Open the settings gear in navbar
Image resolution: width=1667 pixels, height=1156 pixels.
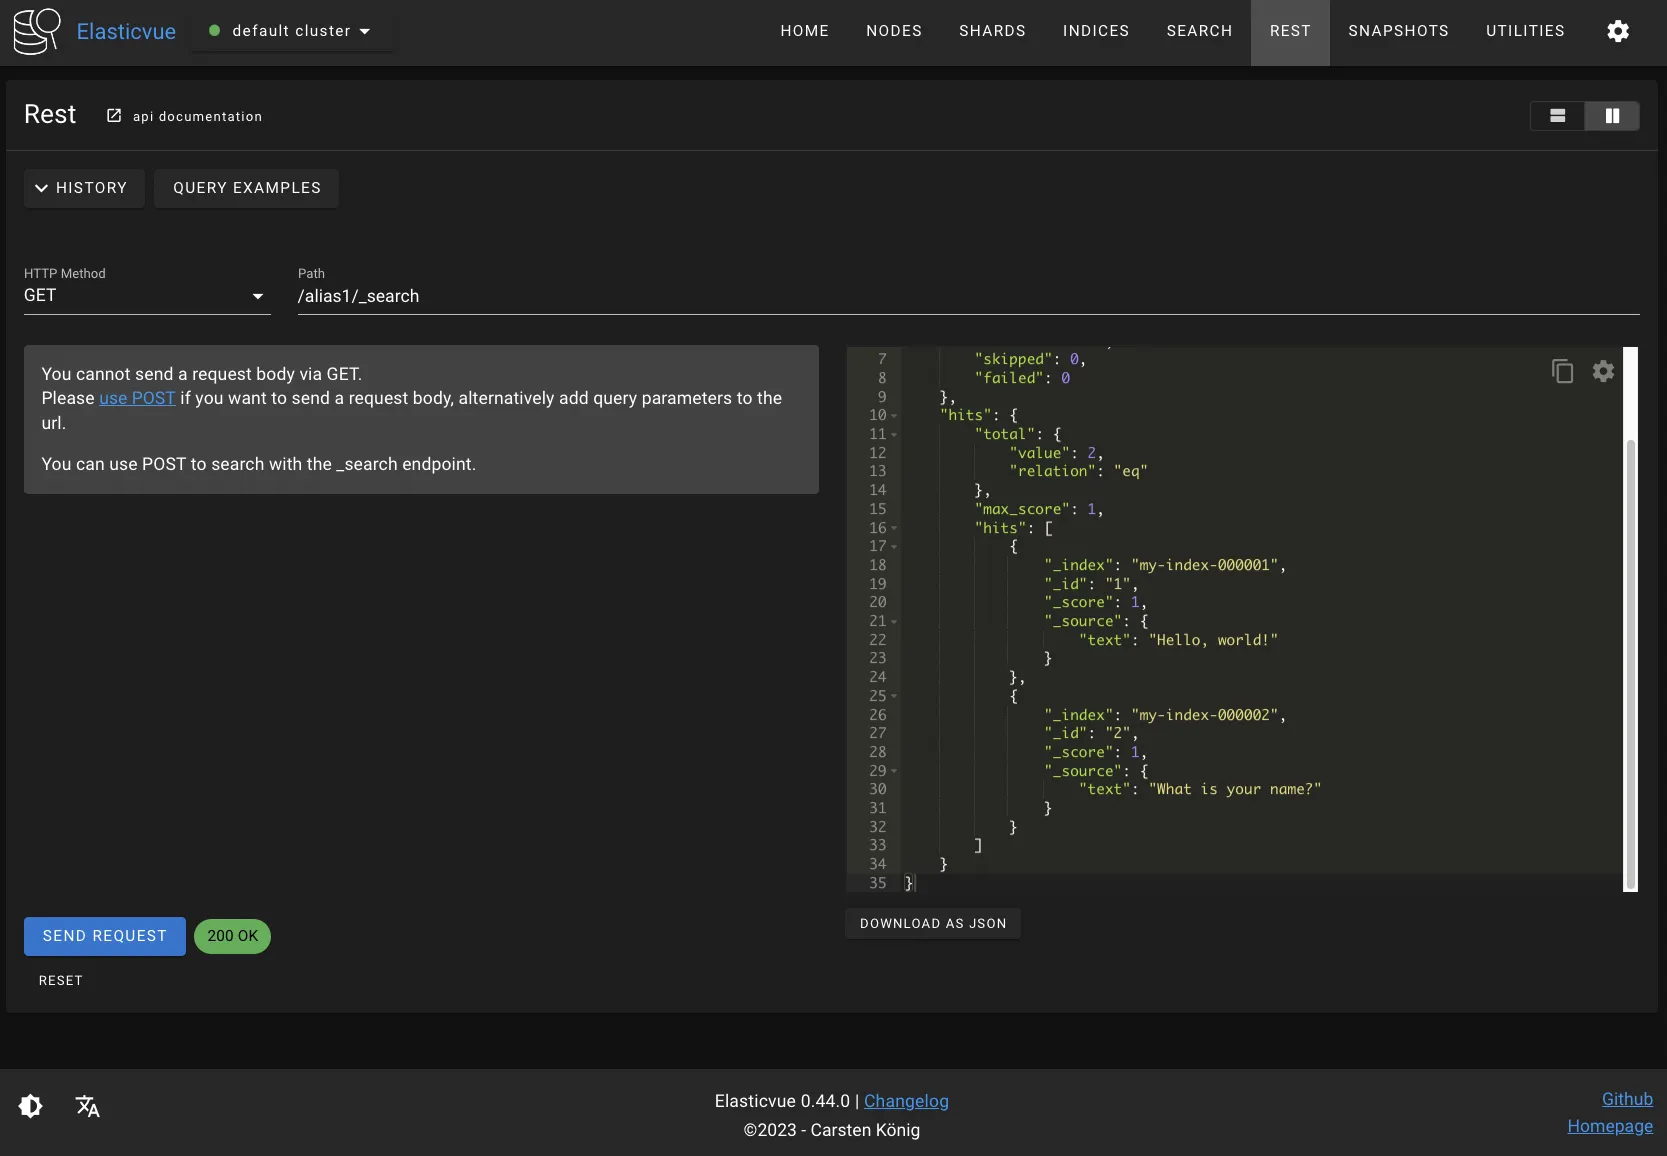click(1618, 31)
